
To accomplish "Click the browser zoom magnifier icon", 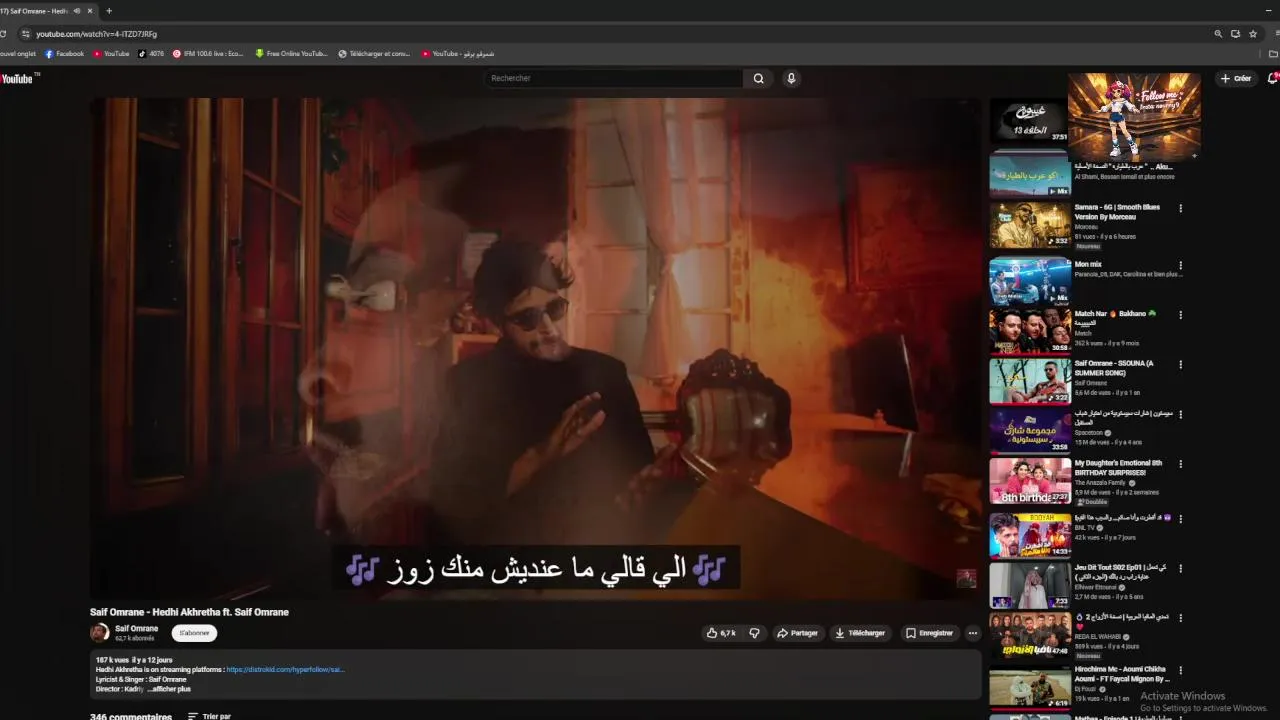I will pyautogui.click(x=1218, y=34).
